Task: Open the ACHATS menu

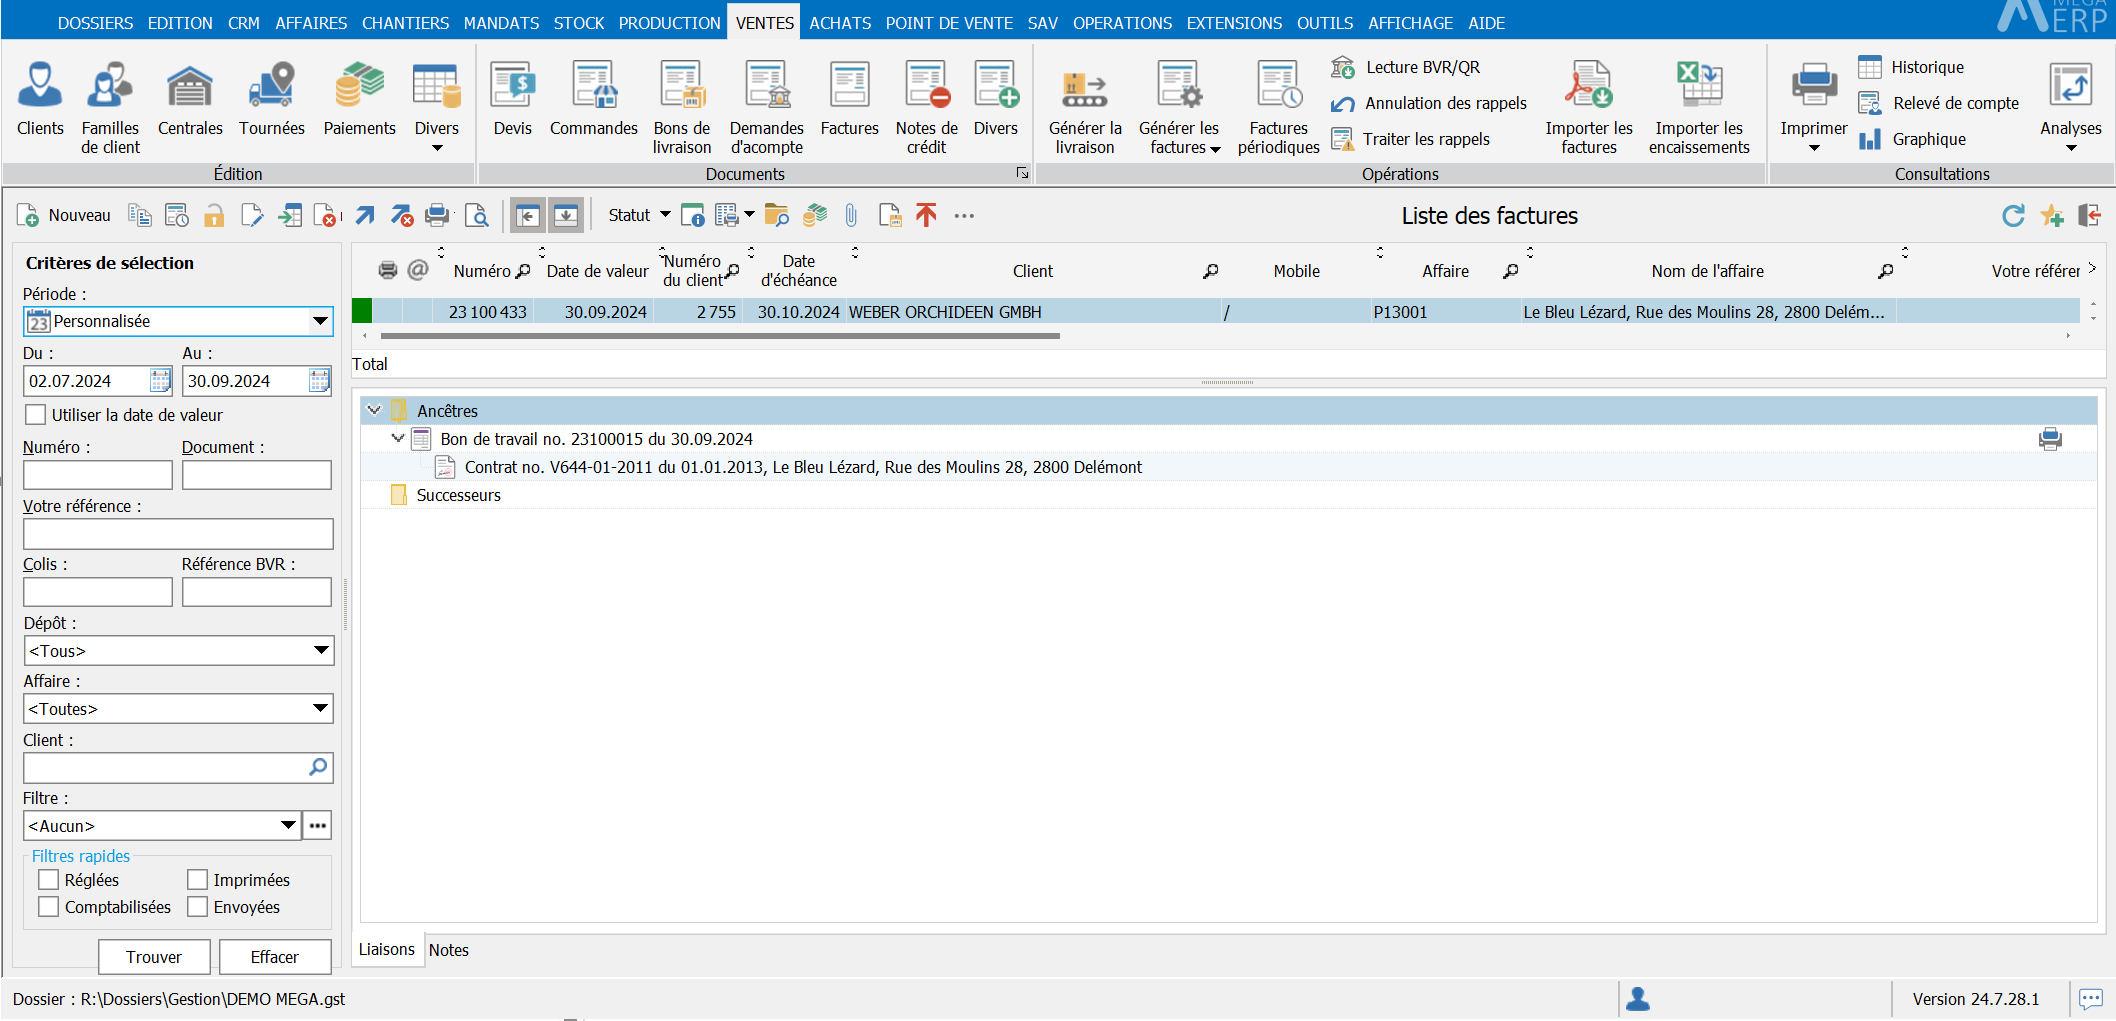Action: tap(839, 23)
